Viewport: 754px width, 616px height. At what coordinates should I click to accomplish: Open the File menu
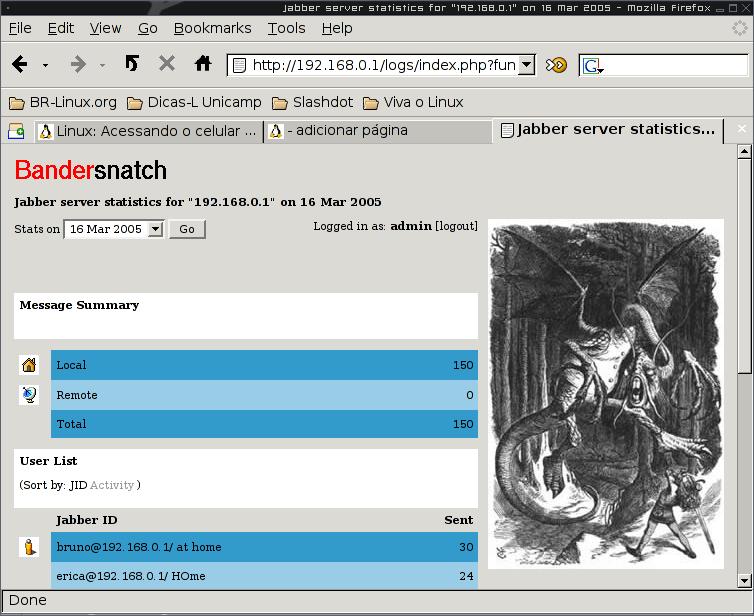pos(20,28)
